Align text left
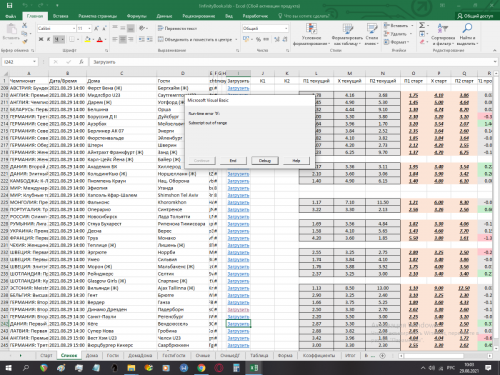 pyautogui.click(x=115, y=39)
